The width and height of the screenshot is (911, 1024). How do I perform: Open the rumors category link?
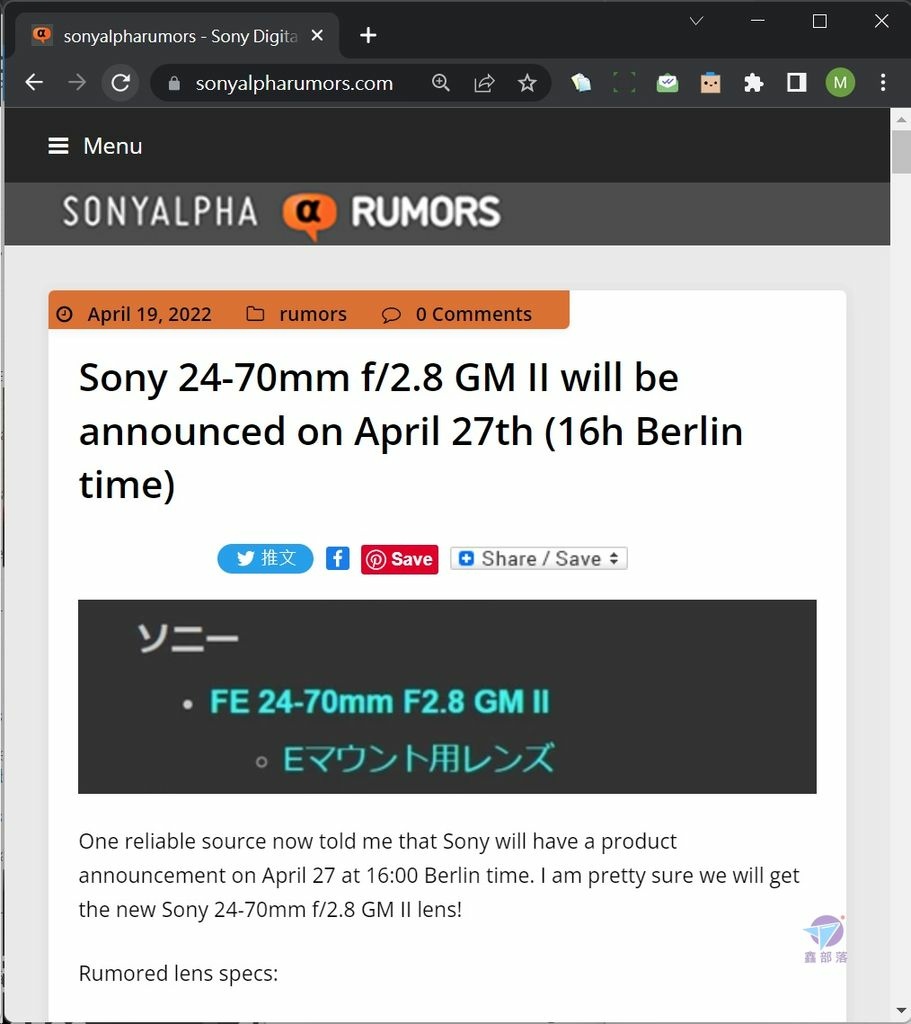[313, 314]
